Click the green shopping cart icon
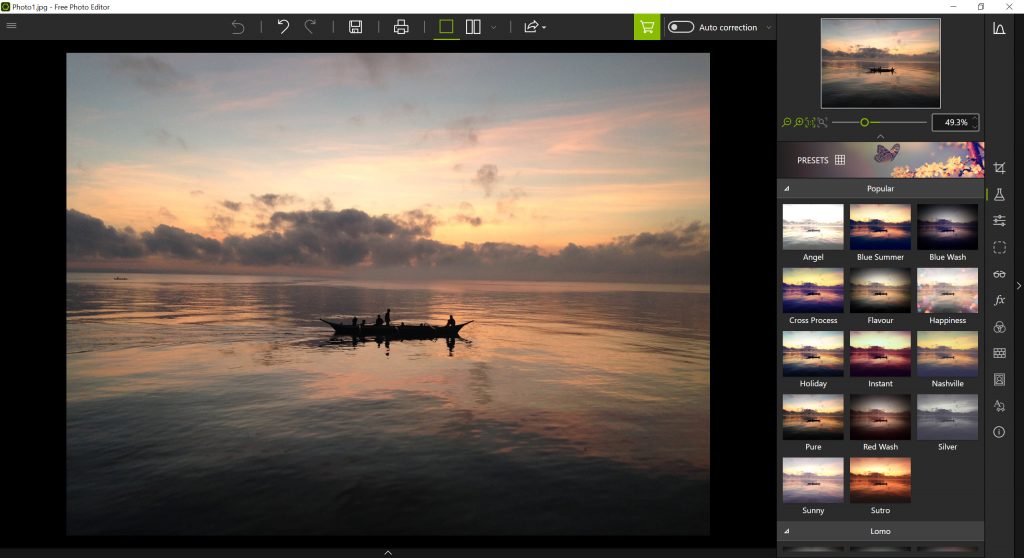 647,27
